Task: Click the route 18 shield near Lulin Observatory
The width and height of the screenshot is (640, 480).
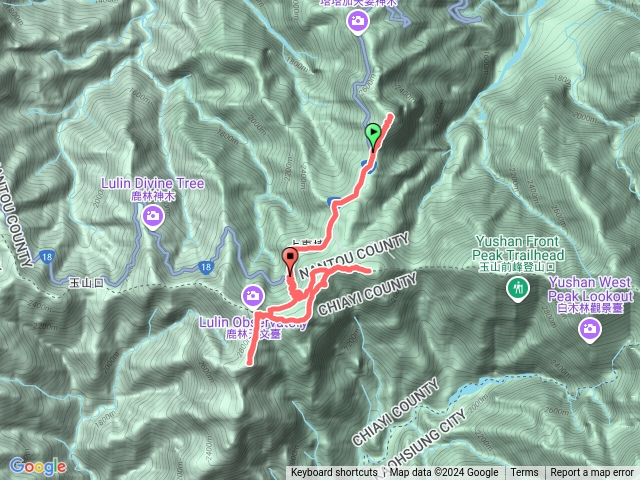Action: point(206,267)
